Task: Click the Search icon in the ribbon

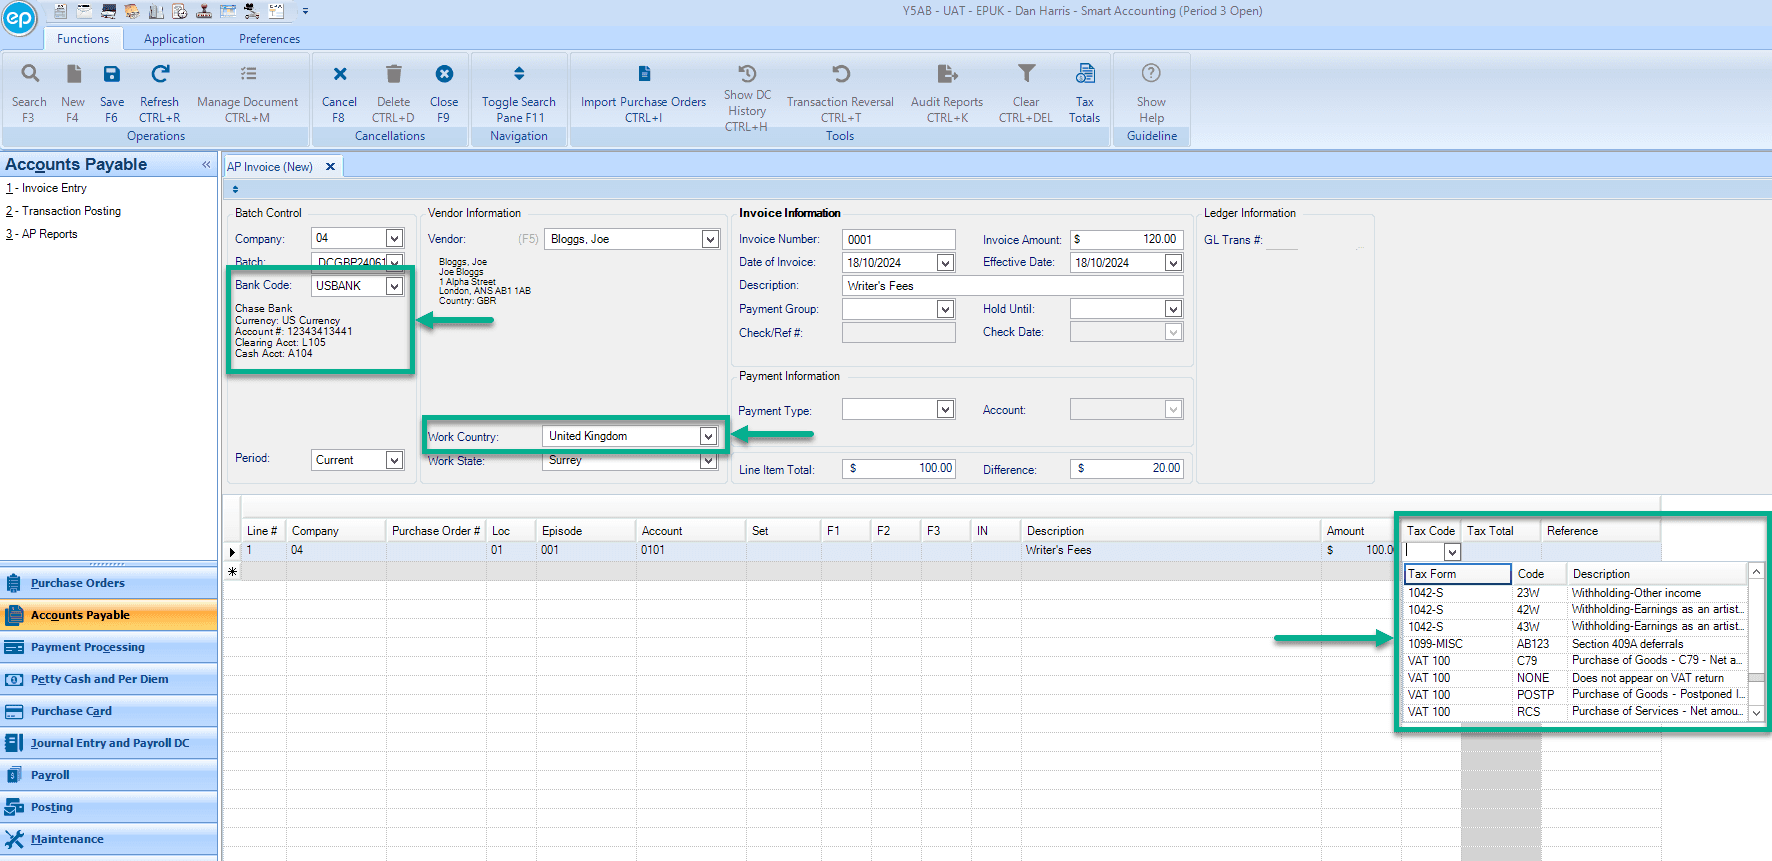Action: click(30, 74)
